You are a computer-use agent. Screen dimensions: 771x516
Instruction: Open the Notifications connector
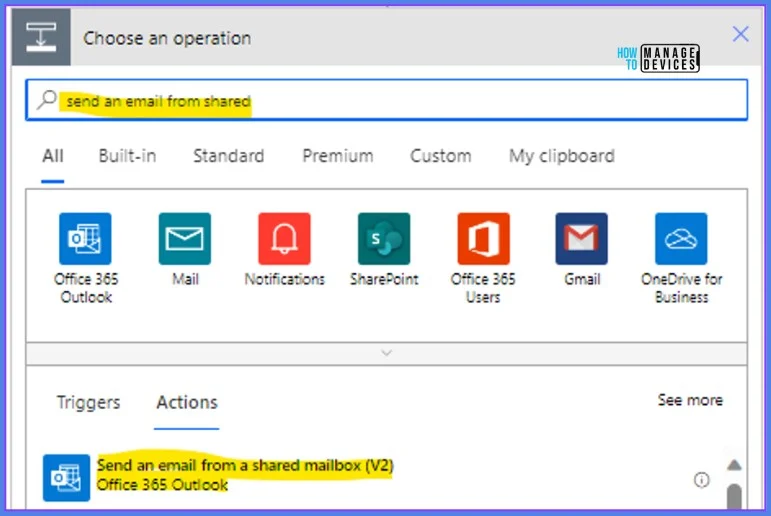pyautogui.click(x=284, y=239)
